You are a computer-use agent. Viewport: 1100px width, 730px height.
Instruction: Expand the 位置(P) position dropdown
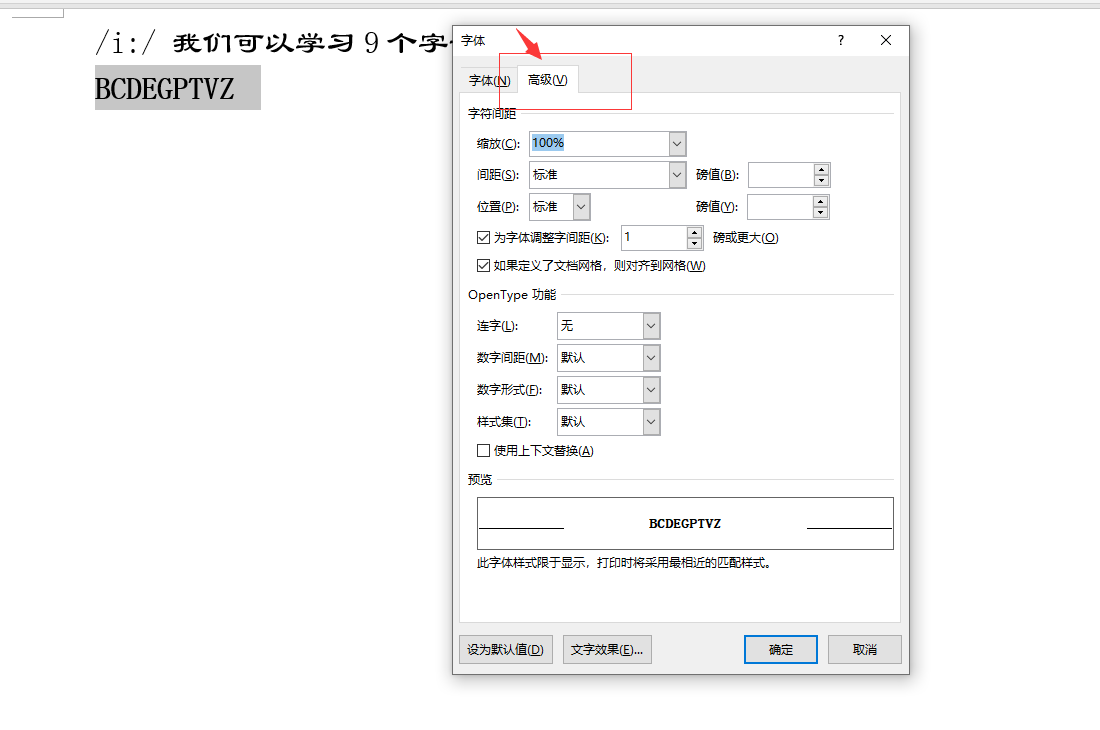(x=581, y=207)
